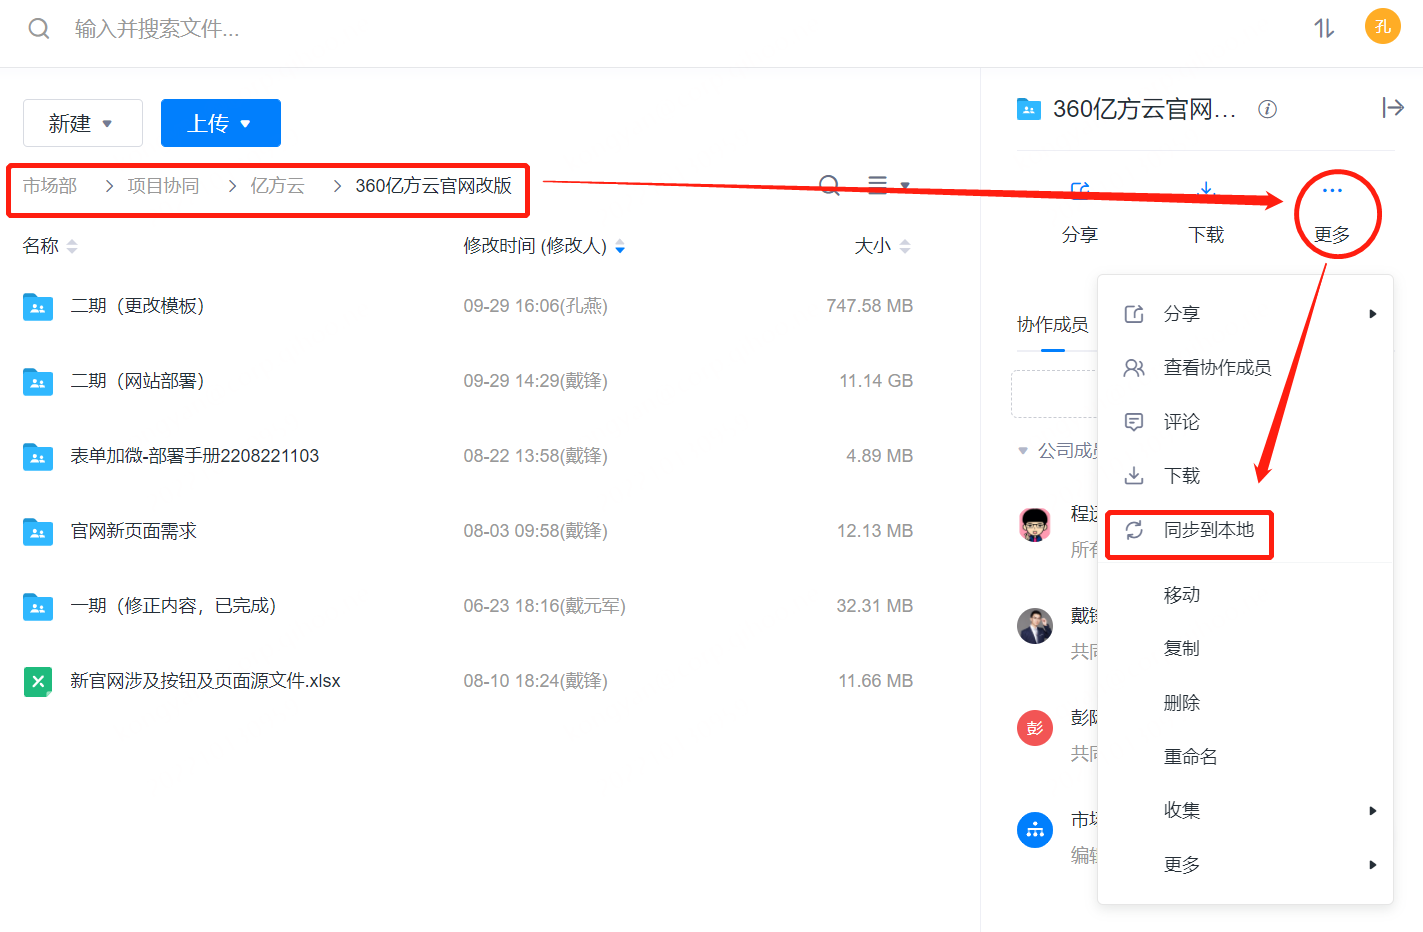Screen dimensions: 1423x932
Task: Open the 更多 ellipsis actions icon
Action: click(1331, 189)
